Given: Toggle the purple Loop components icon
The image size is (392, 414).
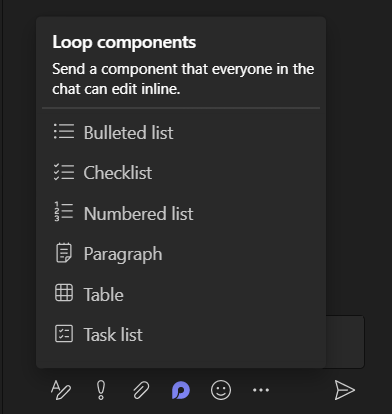Looking at the screenshot, I should click(x=181, y=390).
